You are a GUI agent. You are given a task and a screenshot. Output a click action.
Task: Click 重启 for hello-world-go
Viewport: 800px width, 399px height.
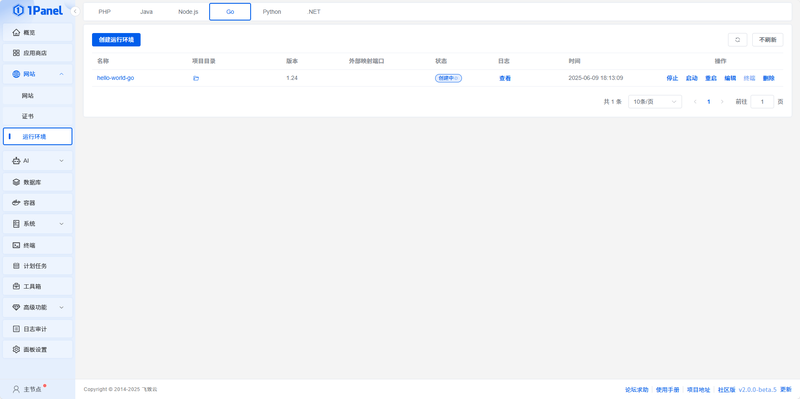point(711,78)
